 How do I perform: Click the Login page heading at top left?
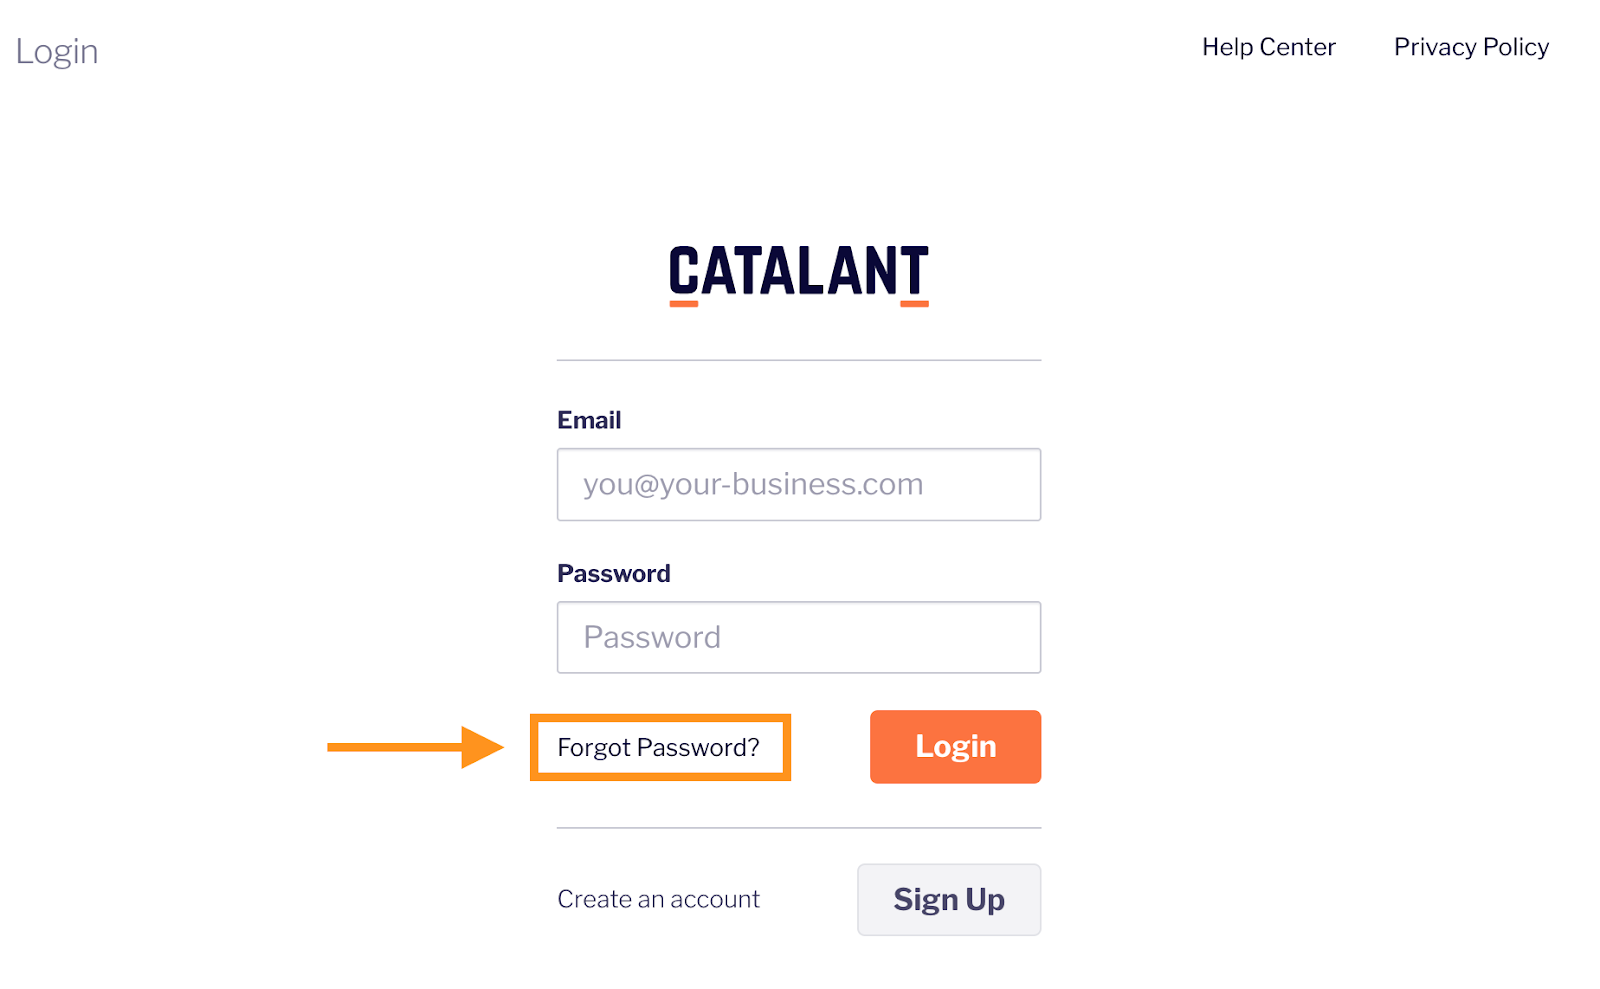click(x=57, y=52)
